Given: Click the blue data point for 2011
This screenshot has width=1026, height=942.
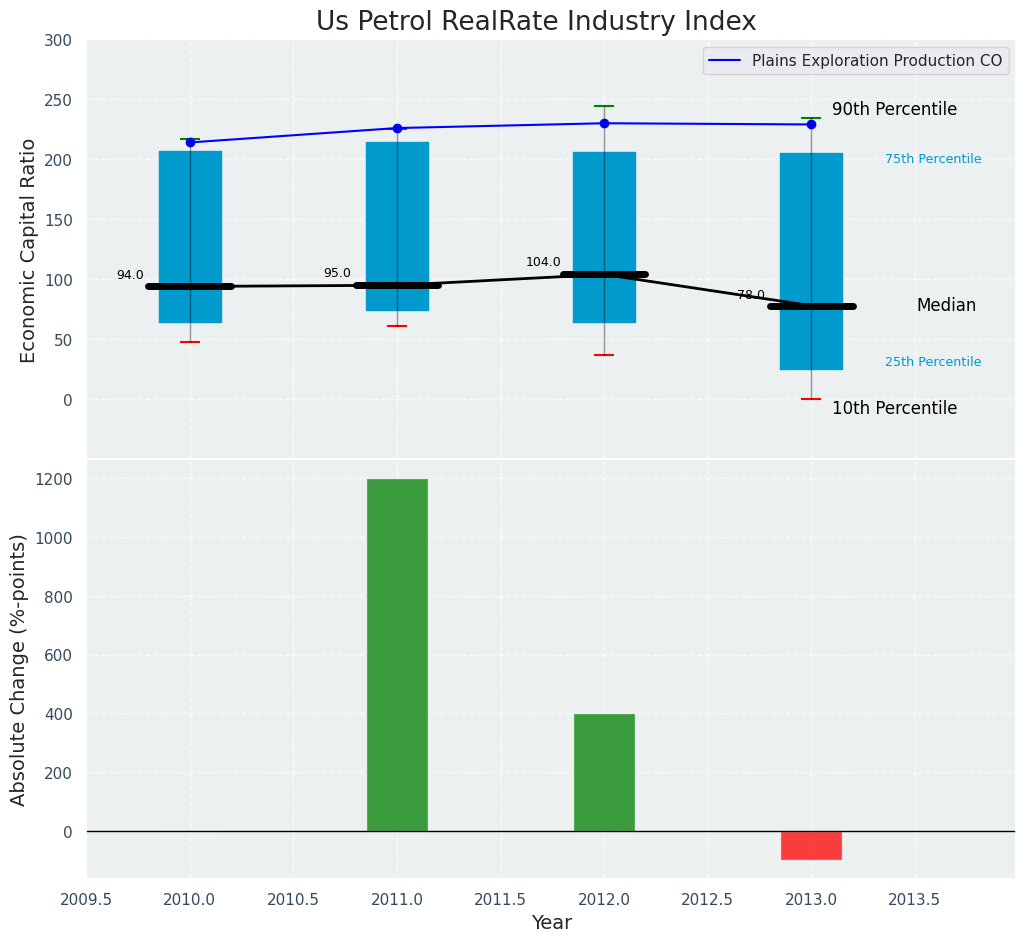Looking at the screenshot, I should [397, 128].
